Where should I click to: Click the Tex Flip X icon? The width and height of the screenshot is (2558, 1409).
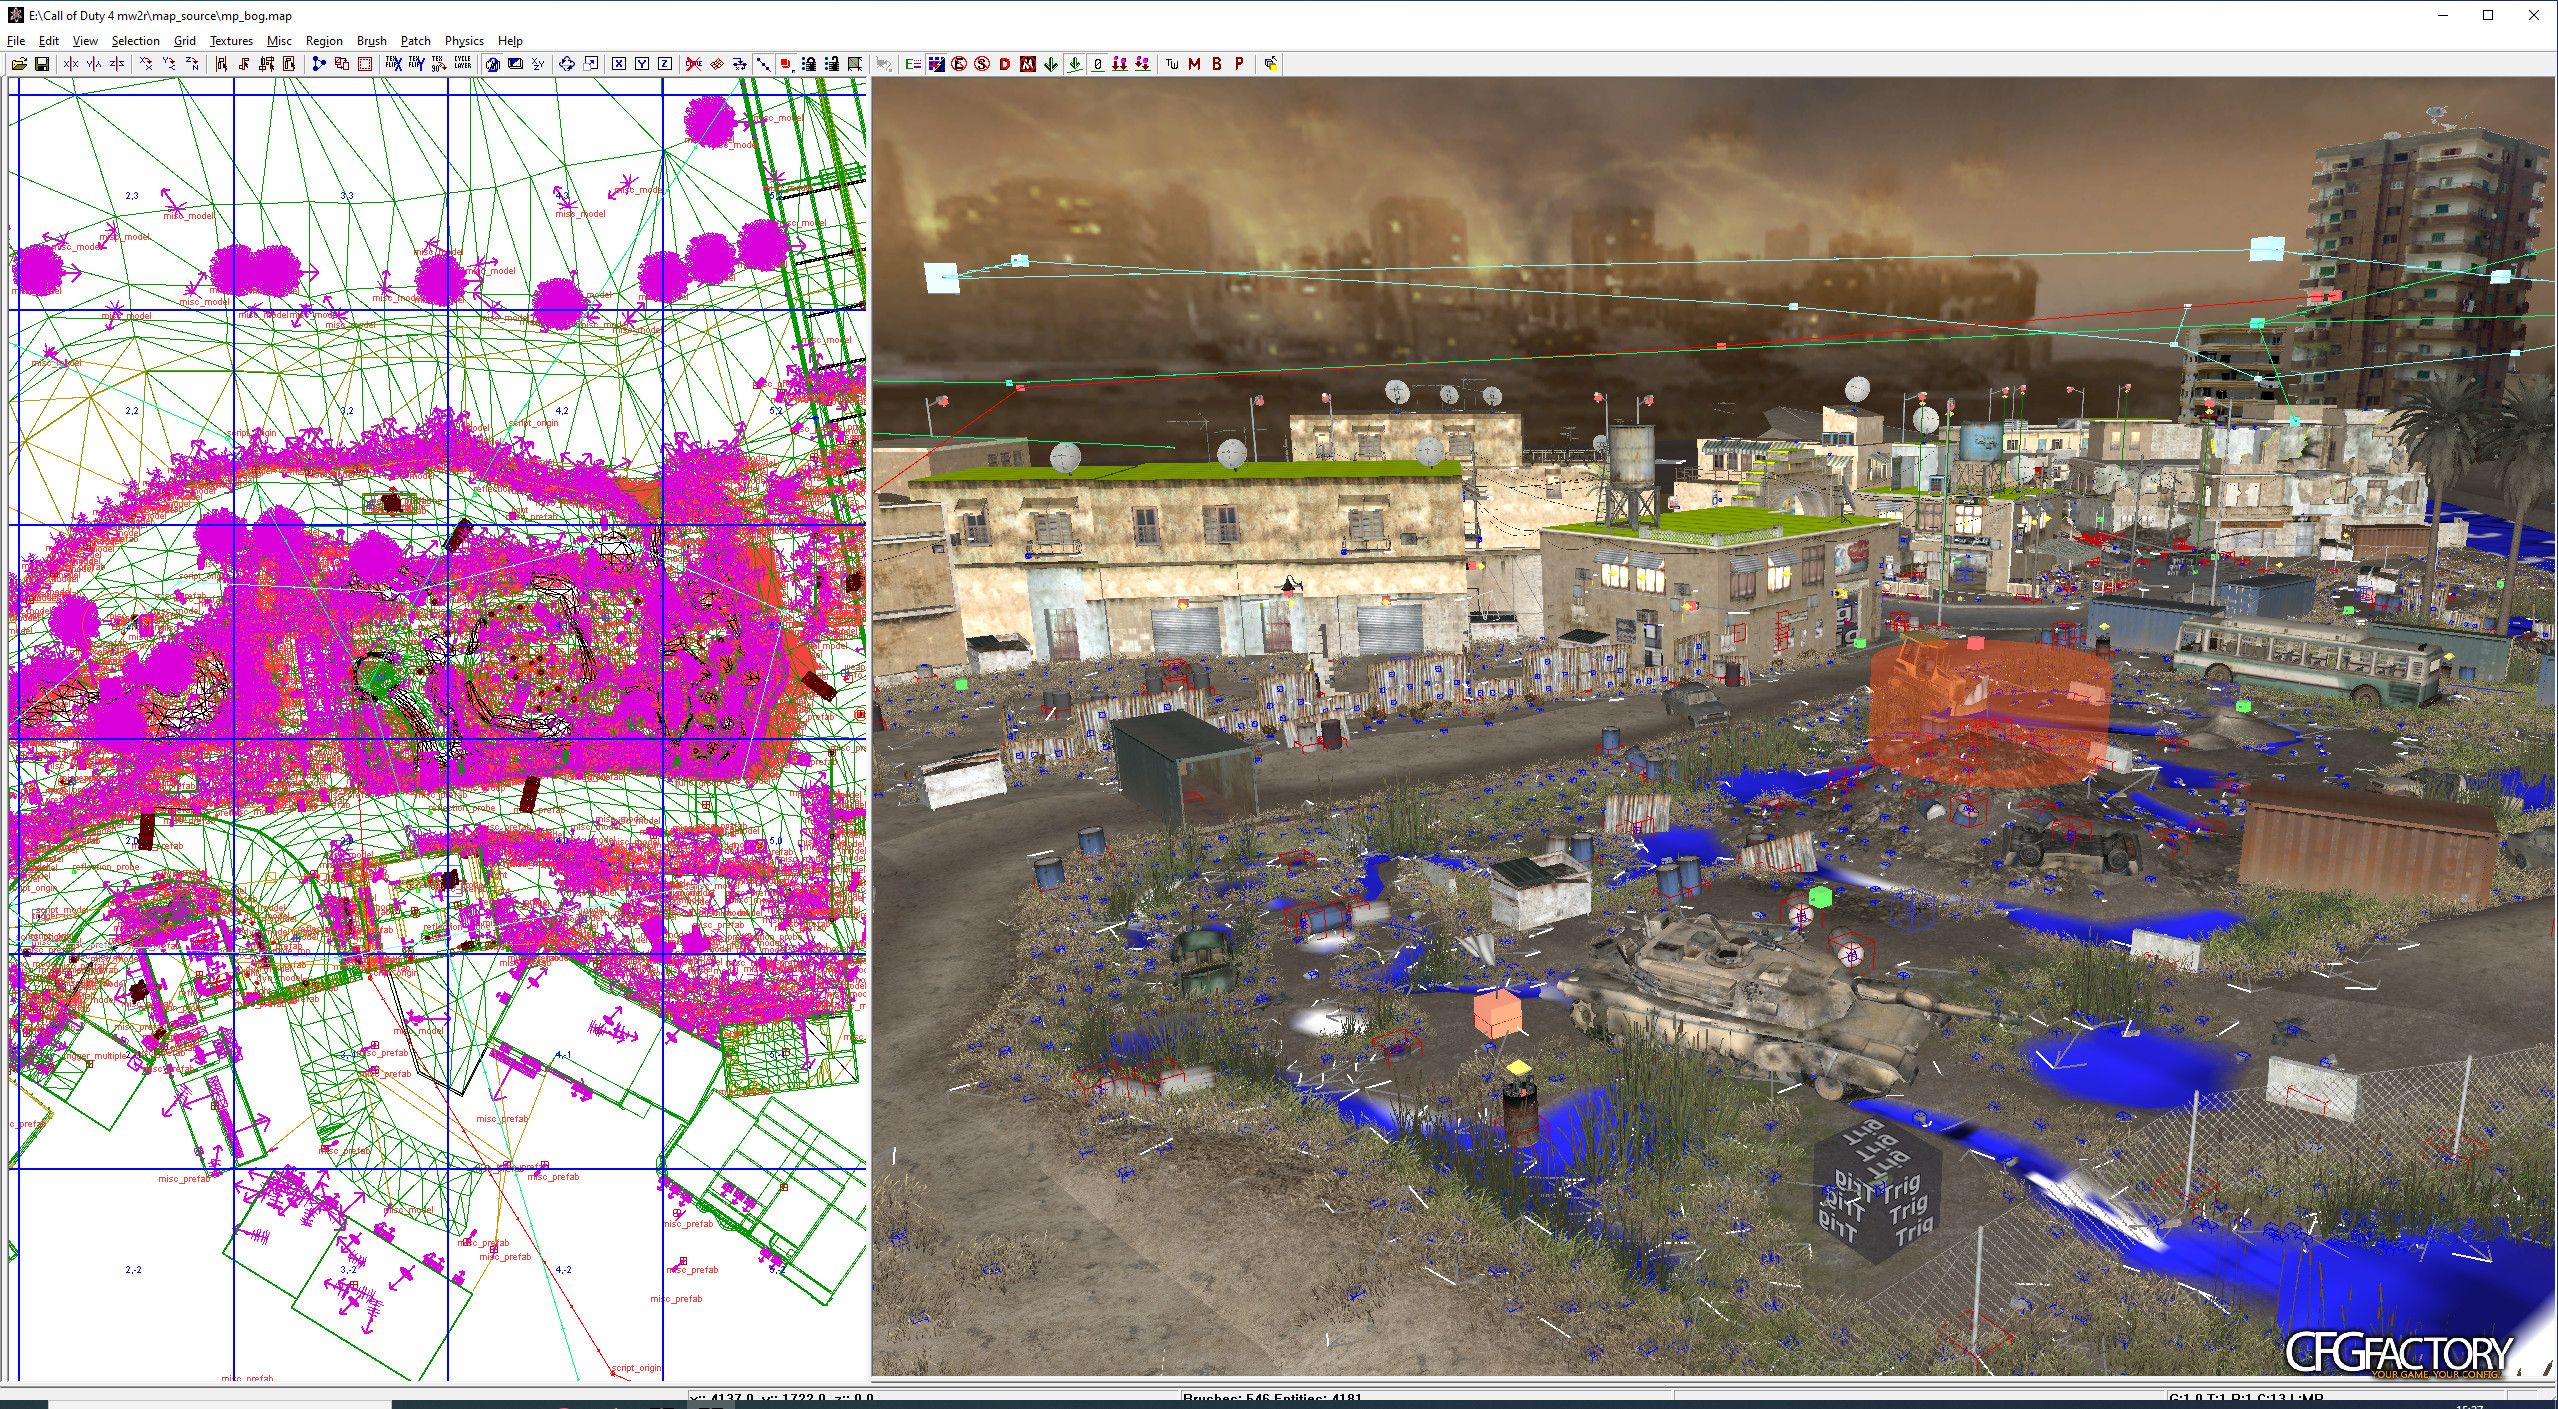393,64
